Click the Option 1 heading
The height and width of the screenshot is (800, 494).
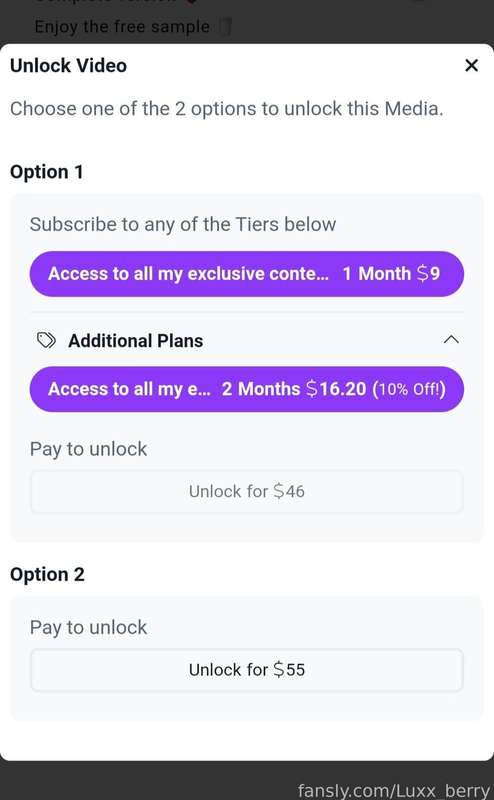click(x=46, y=172)
